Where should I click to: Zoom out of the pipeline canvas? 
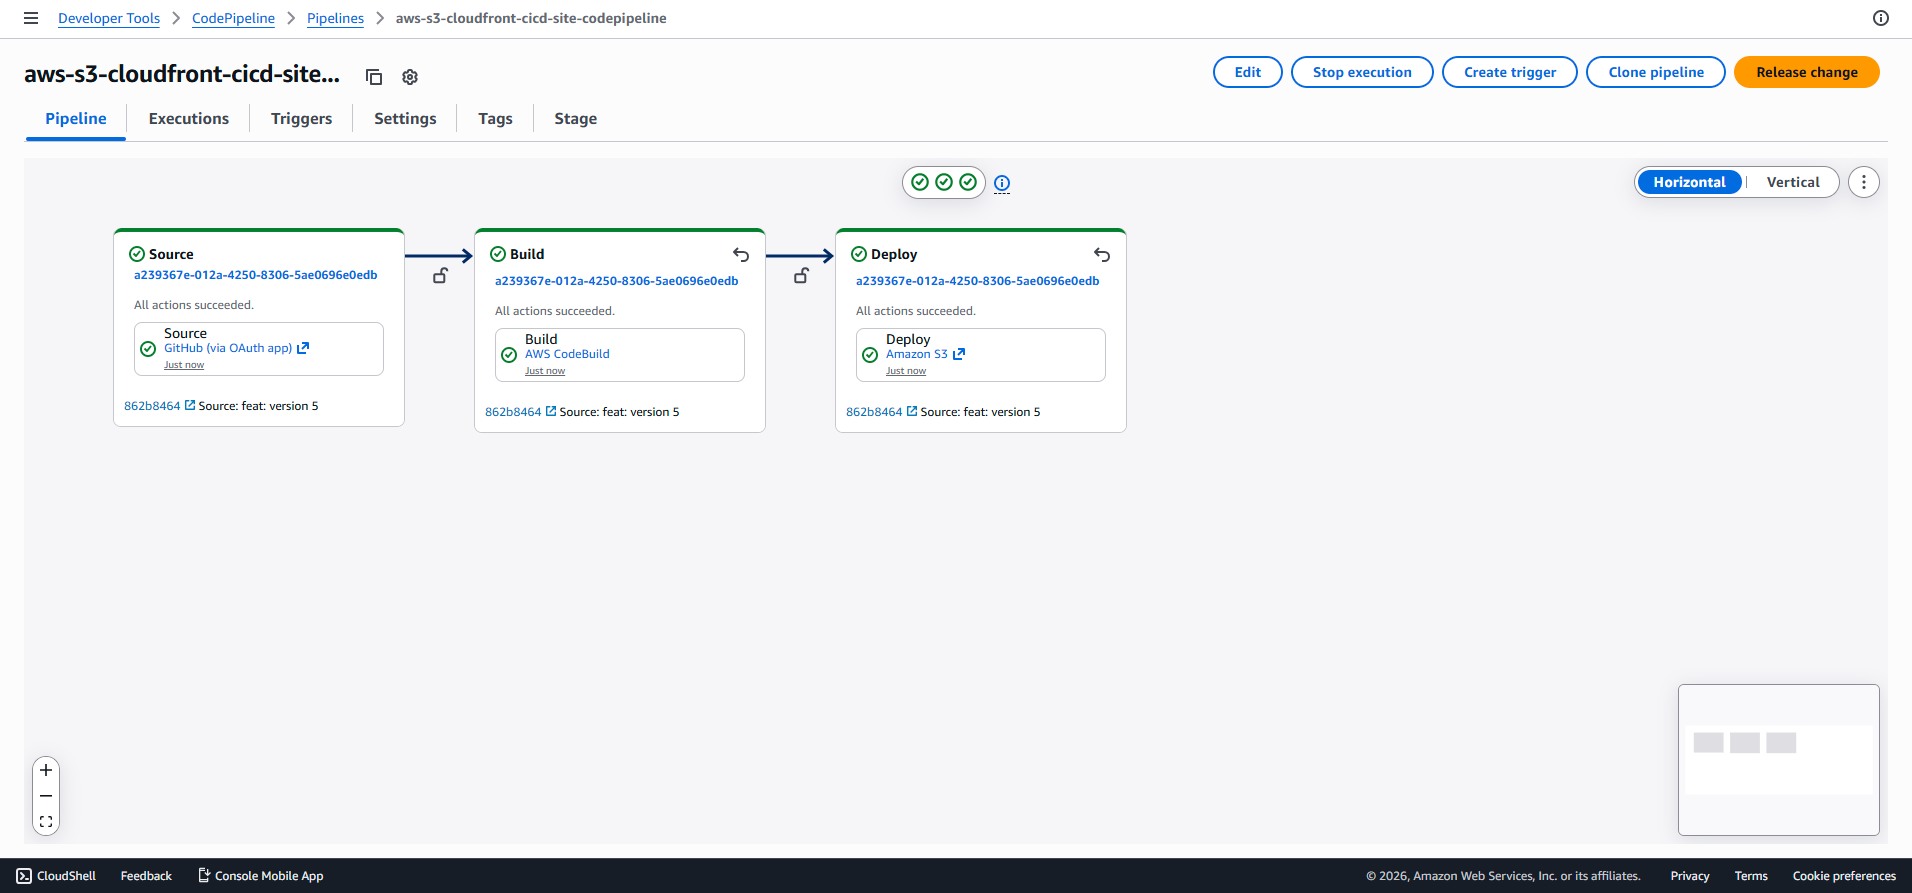[46, 796]
